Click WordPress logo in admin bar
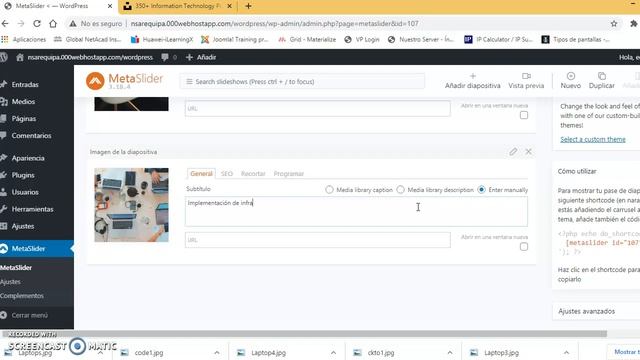Screen dimensions: 640x360 coord(4,57)
